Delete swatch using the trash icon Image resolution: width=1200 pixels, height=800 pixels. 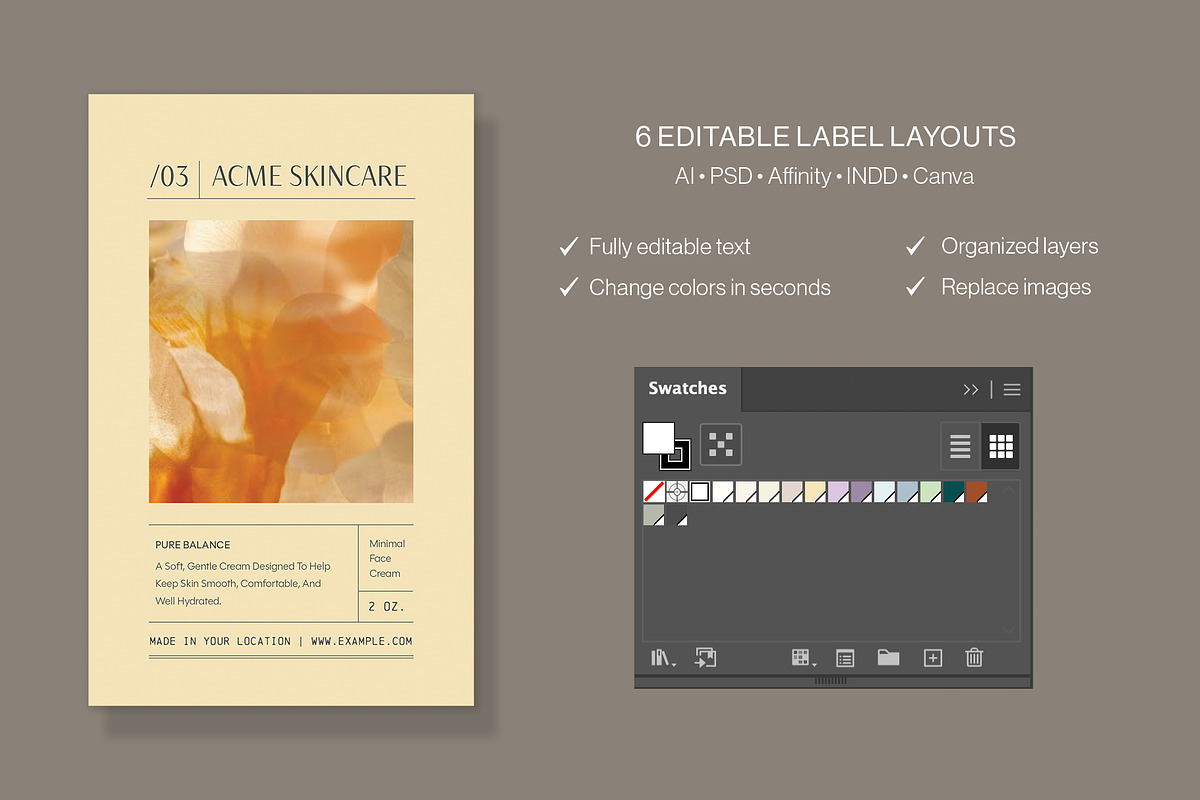(x=974, y=657)
